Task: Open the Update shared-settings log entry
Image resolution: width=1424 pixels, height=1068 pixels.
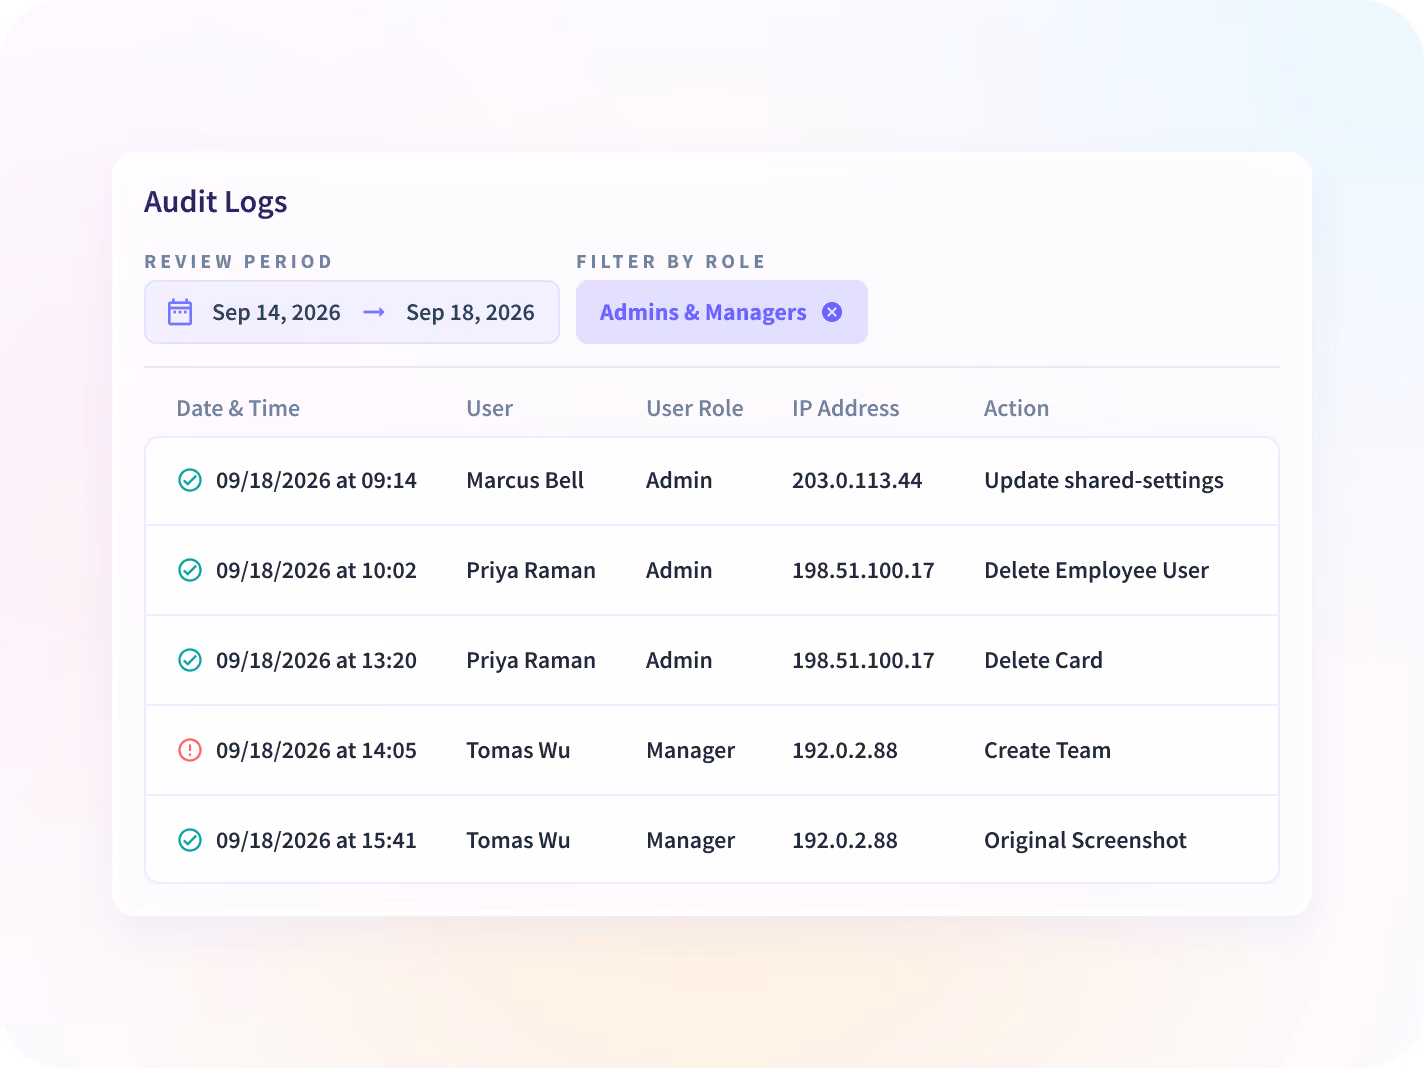Action: 712,481
